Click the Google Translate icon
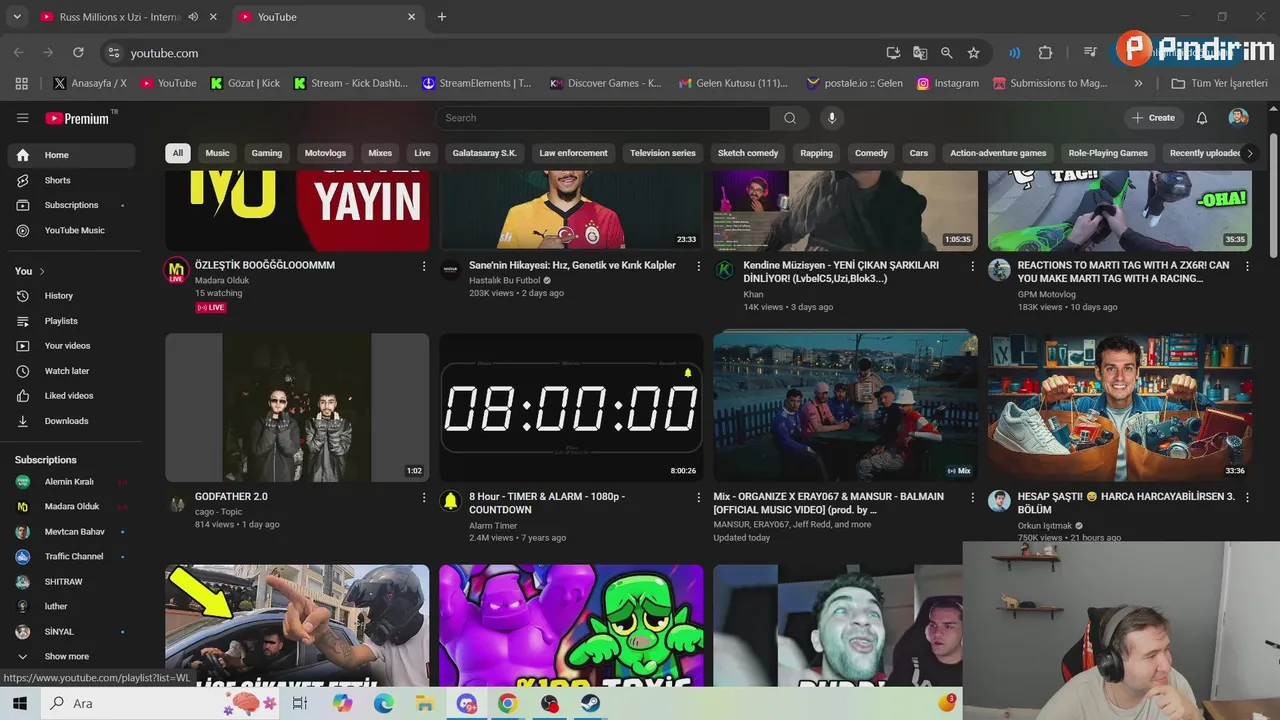This screenshot has height=720, width=1280. [920, 53]
